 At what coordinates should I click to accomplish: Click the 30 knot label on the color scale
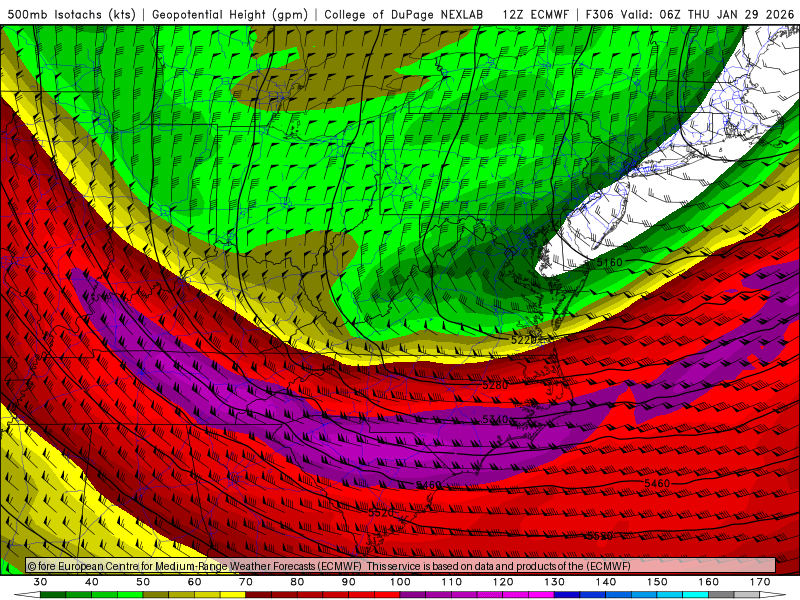click(40, 581)
